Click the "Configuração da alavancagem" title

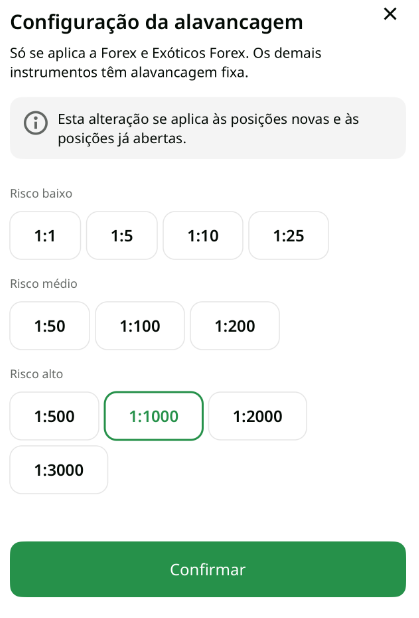coord(156,23)
